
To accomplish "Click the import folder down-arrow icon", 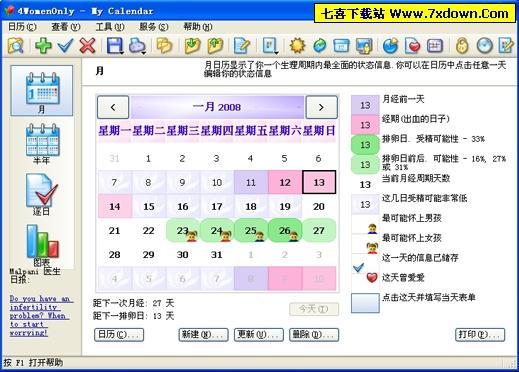I will 192,46.
